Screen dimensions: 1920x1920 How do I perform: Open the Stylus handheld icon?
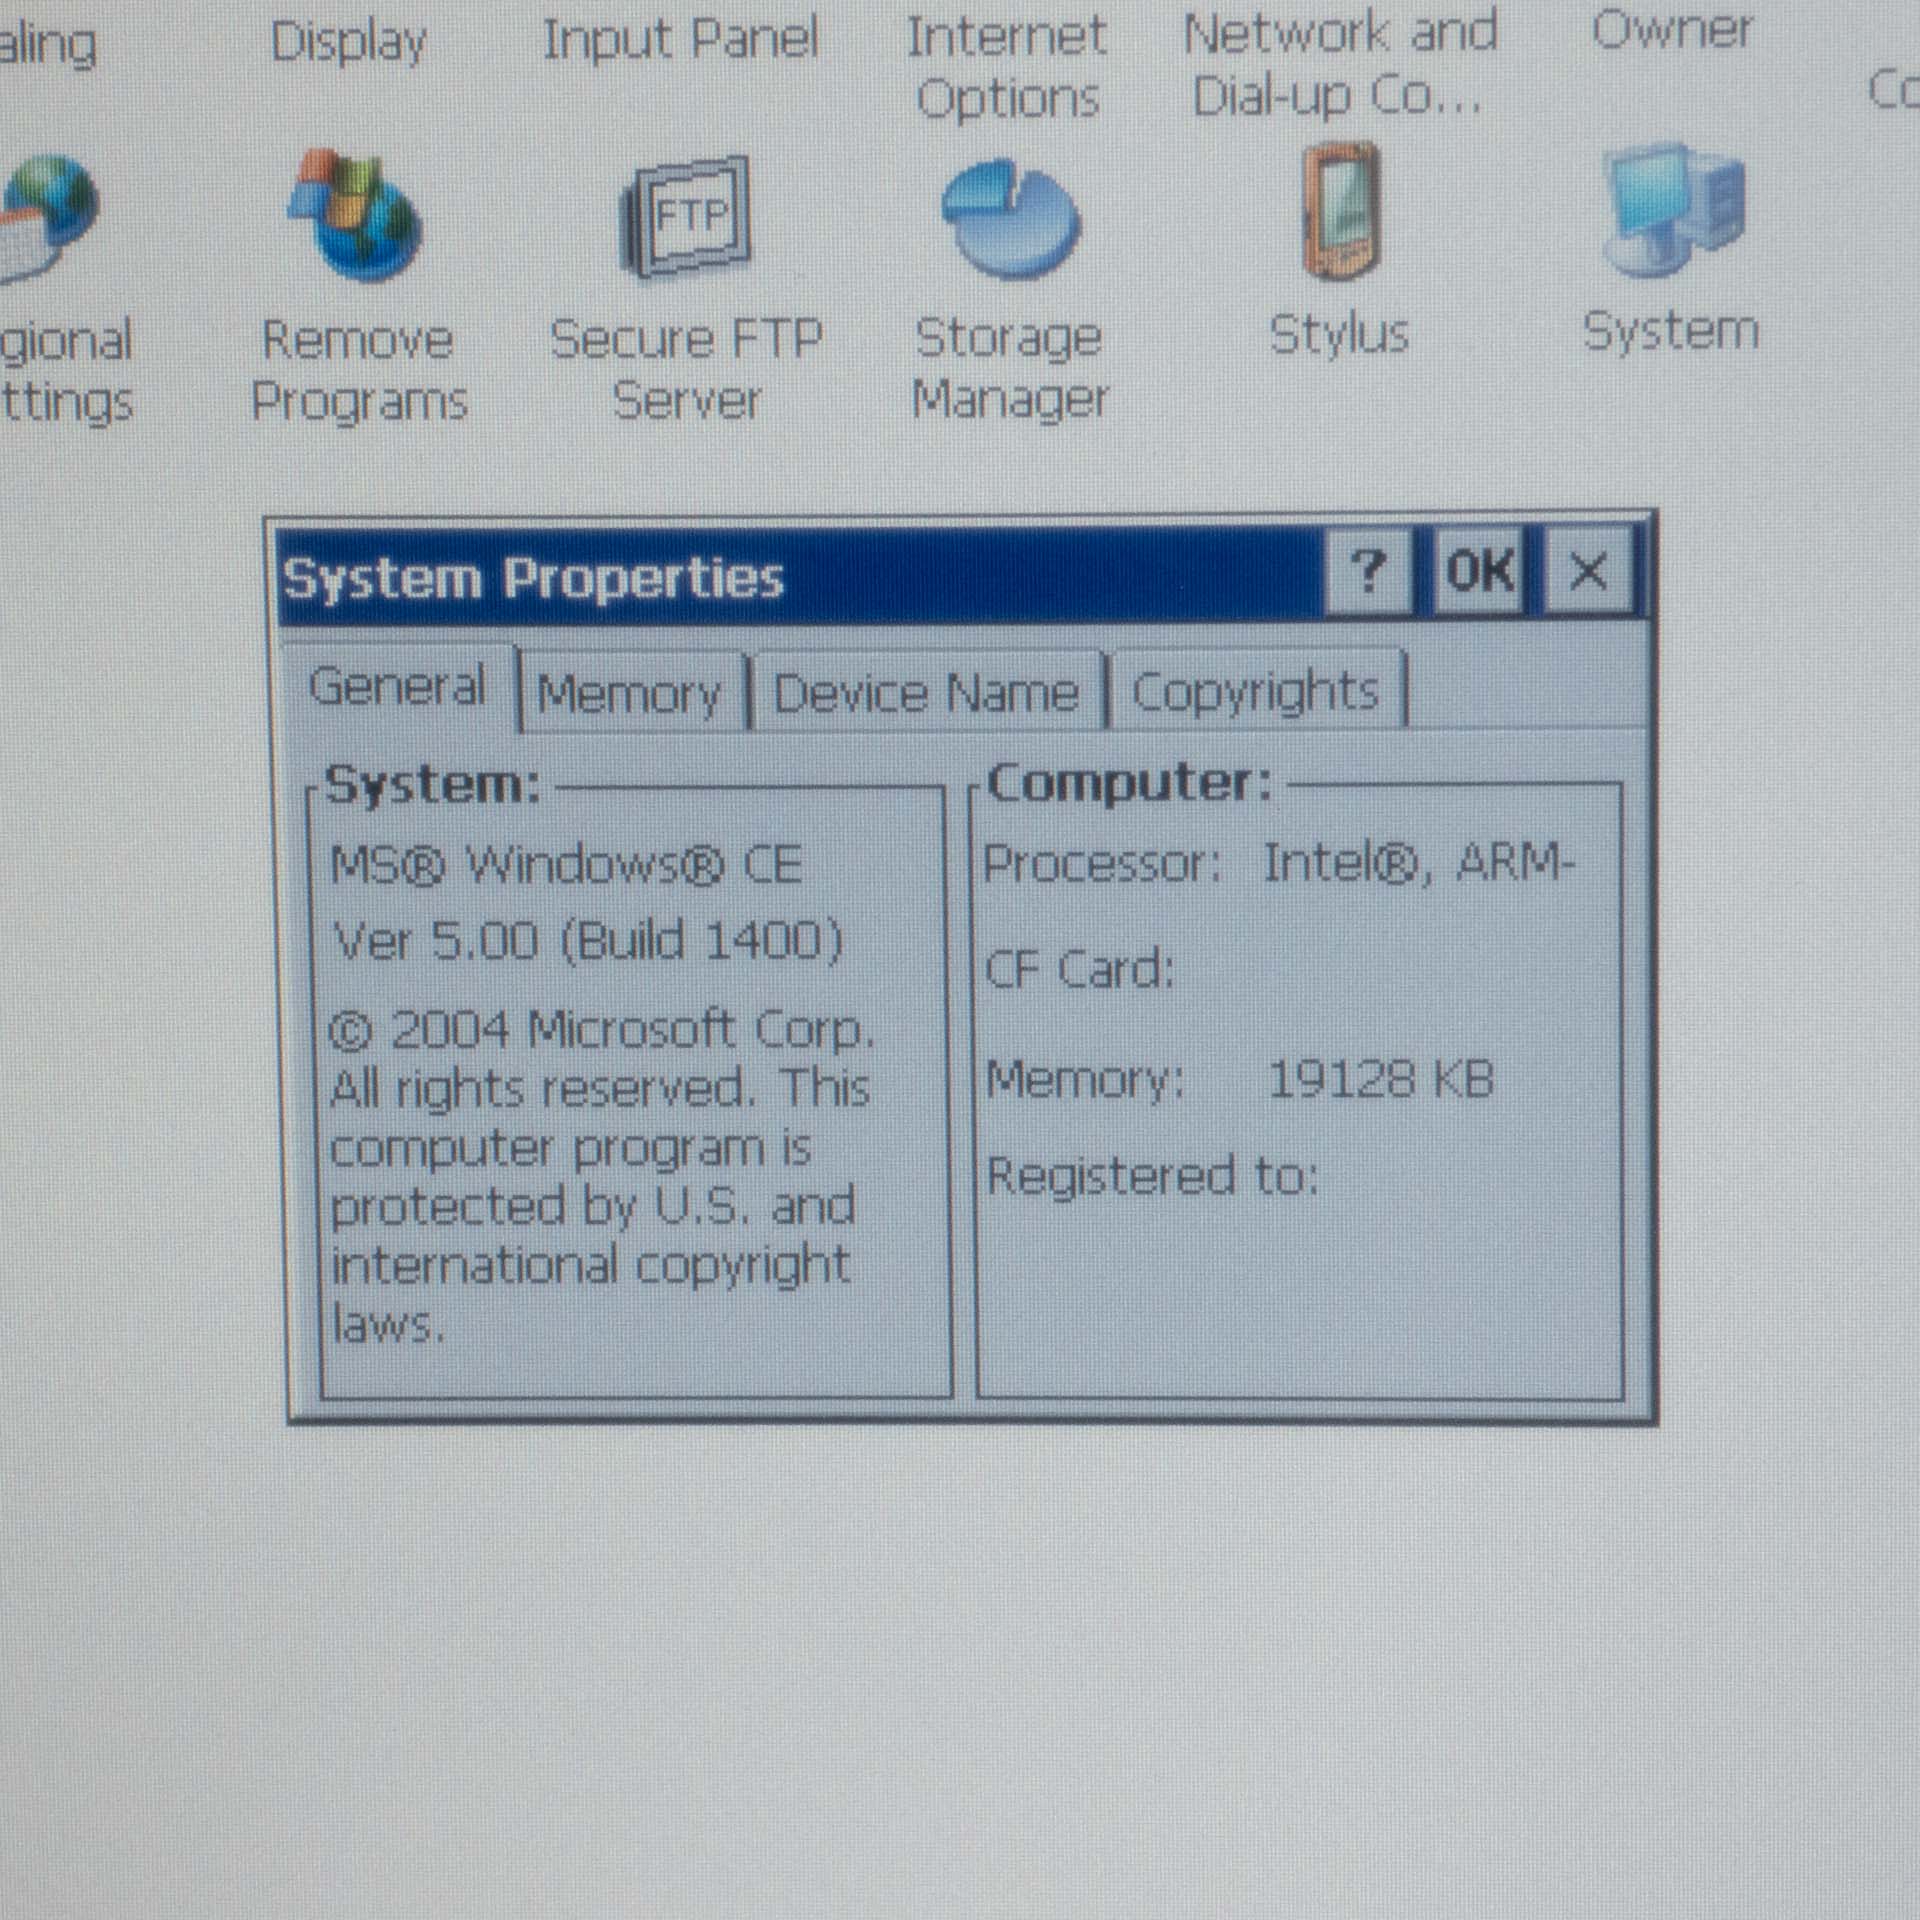point(1341,212)
